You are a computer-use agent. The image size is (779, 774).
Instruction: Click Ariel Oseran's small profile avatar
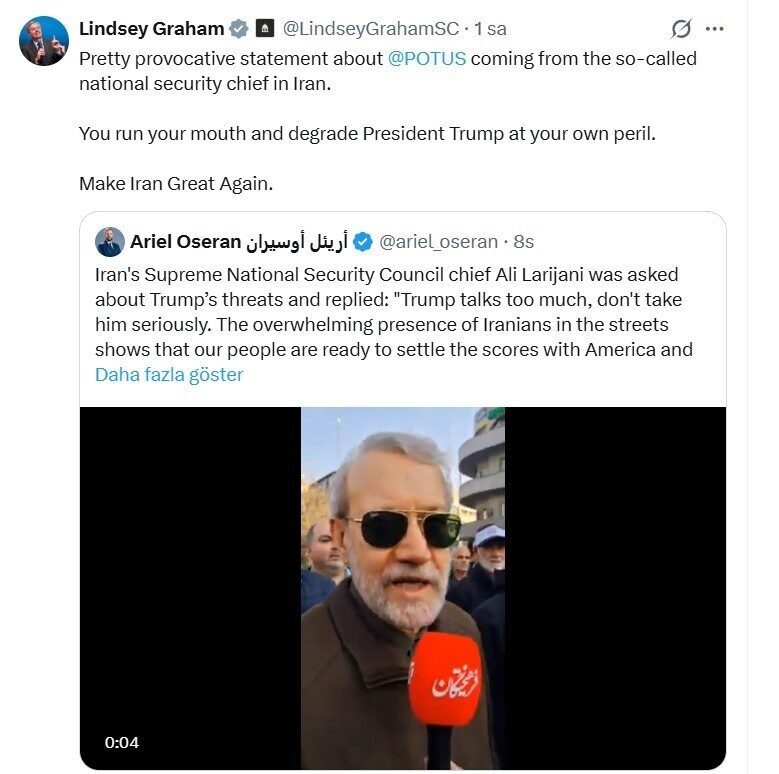(110, 242)
